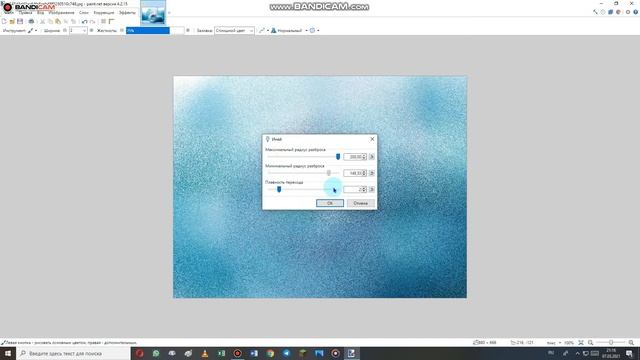Viewport: 640px width, 360px height.
Task: Open Word from the taskbar
Action: pyautogui.click(x=254, y=353)
